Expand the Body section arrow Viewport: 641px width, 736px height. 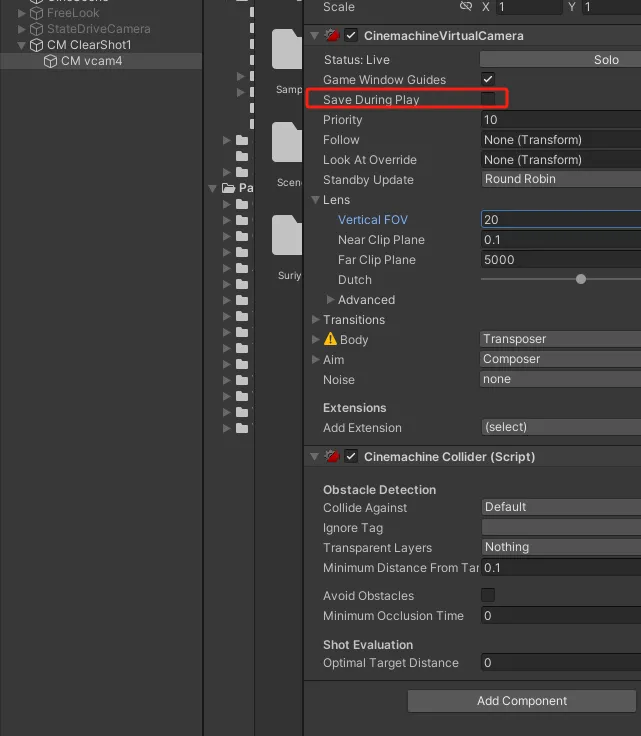[x=315, y=339]
